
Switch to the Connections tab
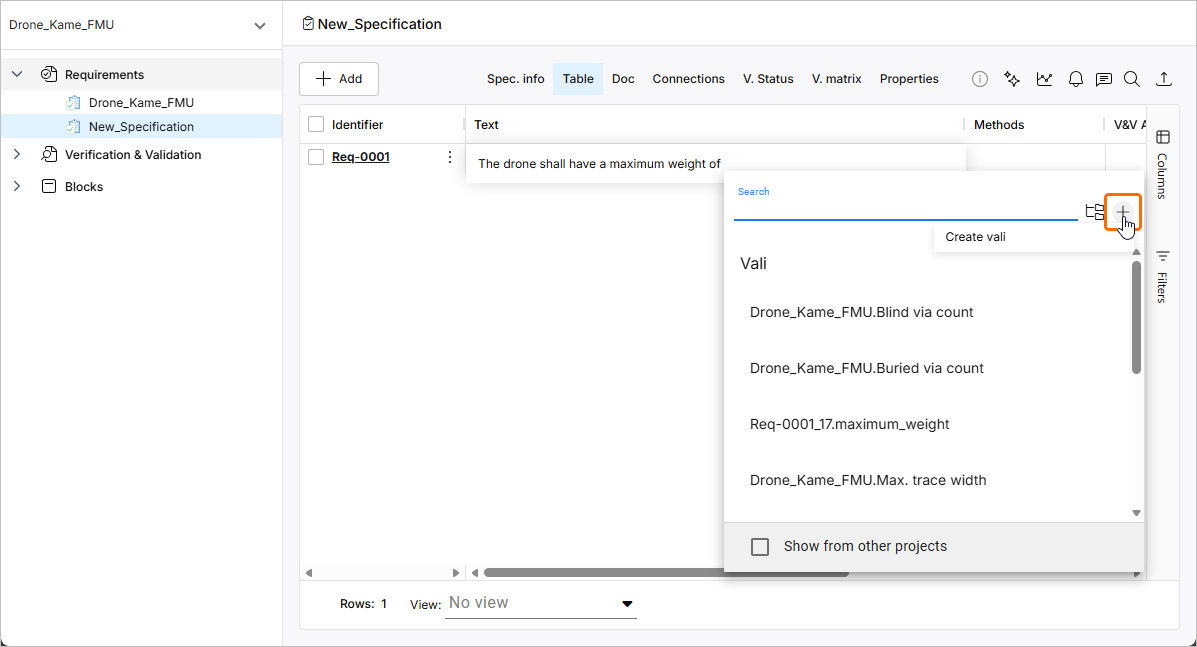click(688, 79)
